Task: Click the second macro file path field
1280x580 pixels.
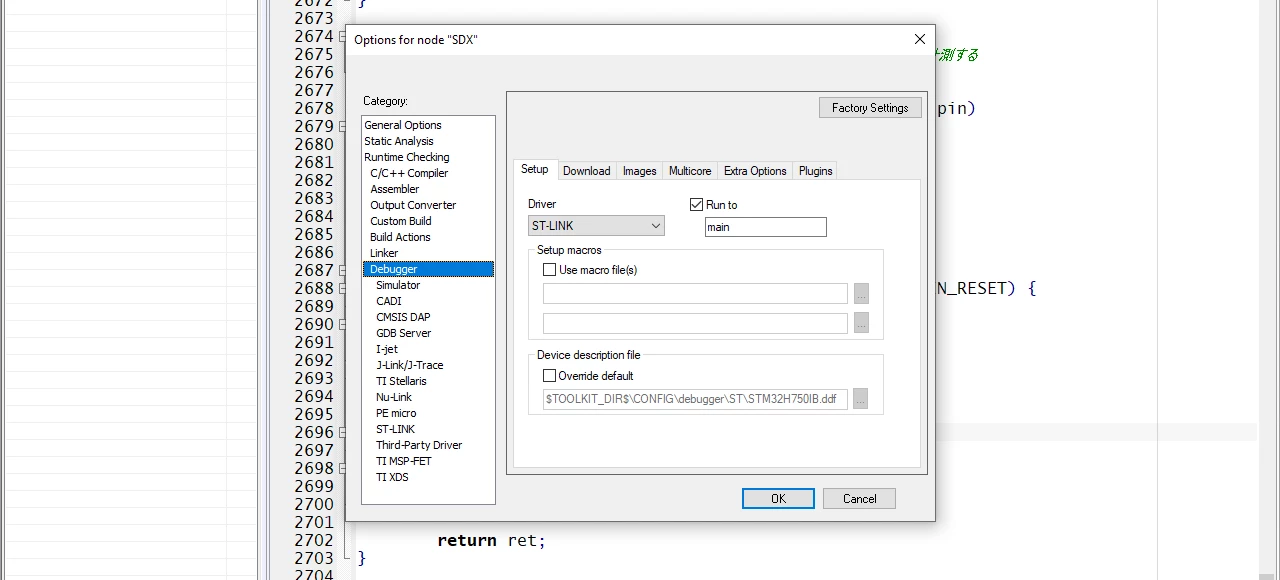Action: [x=695, y=323]
